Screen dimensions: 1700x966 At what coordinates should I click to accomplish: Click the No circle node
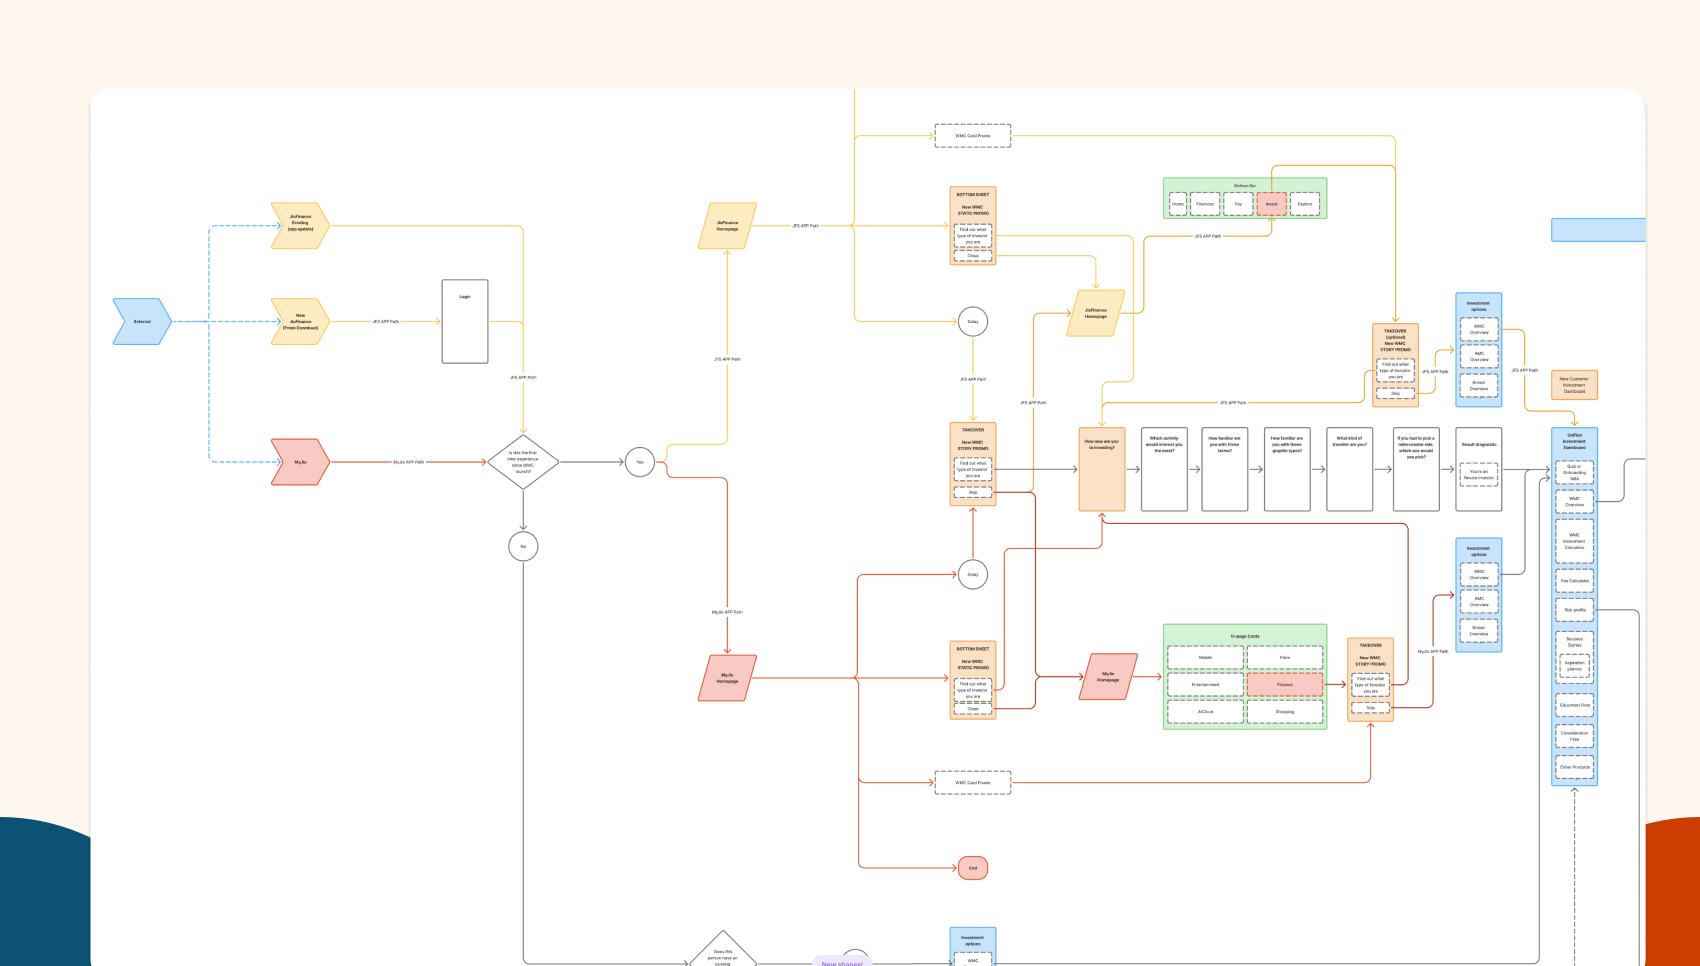[x=523, y=547]
